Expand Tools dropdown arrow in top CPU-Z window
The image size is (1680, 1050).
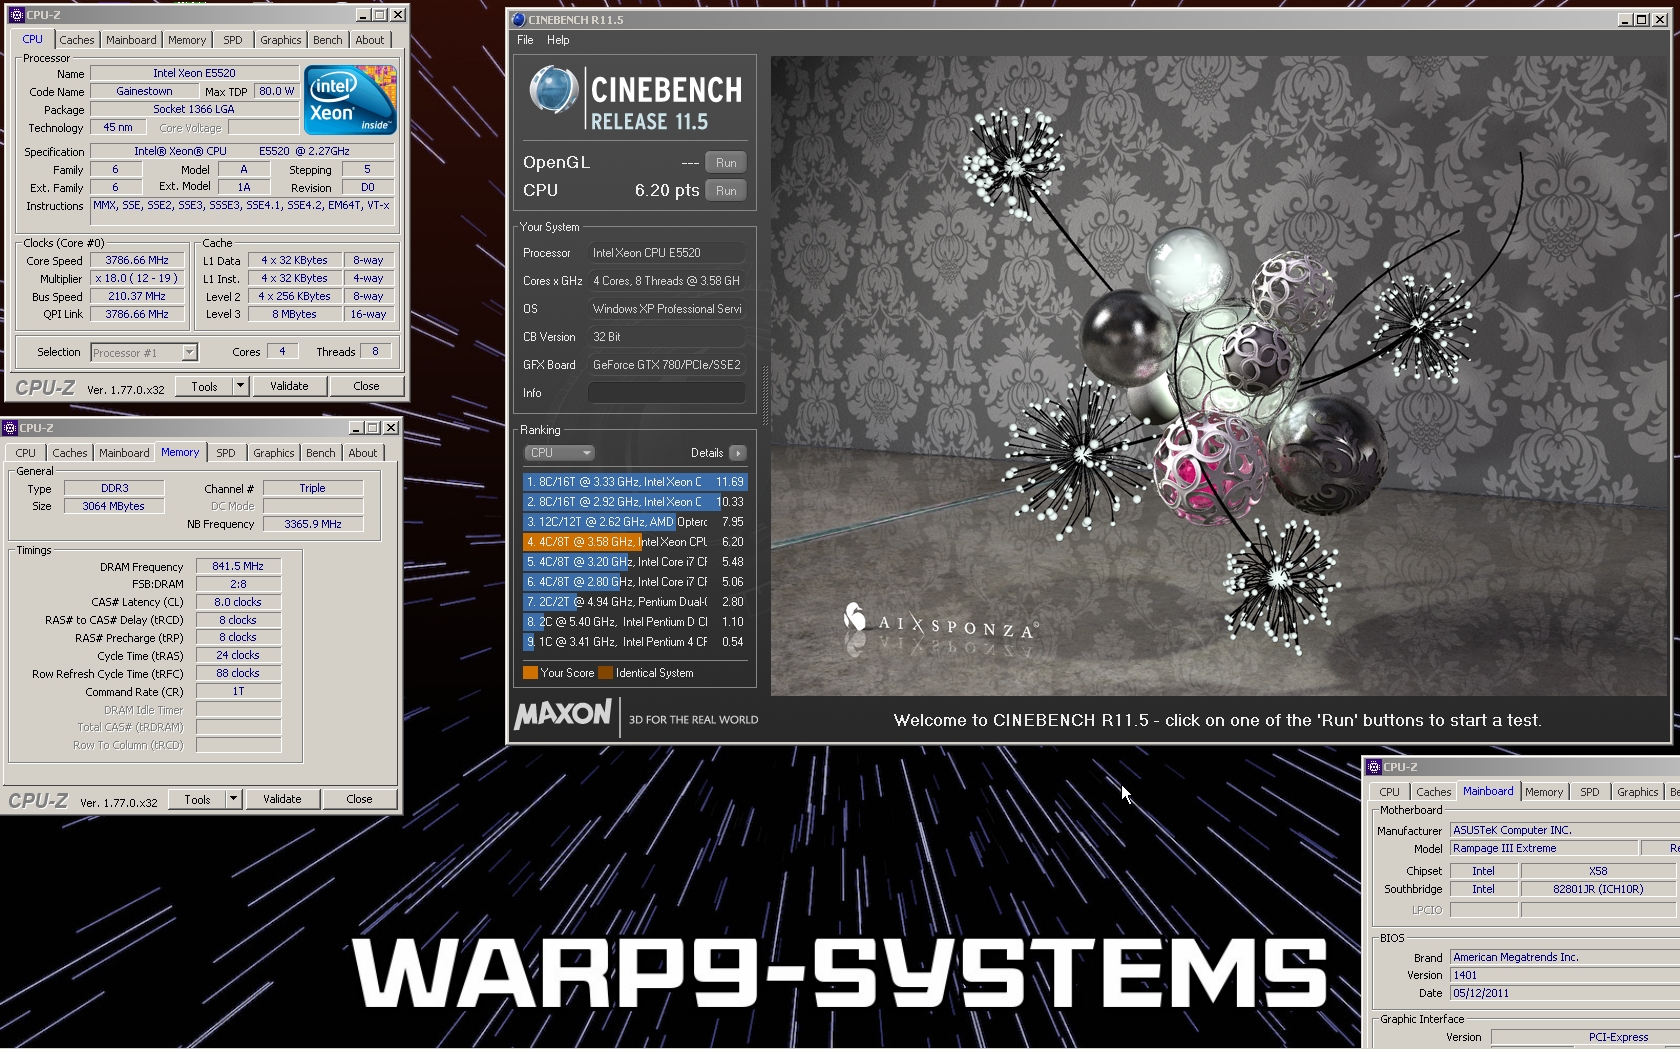coord(240,386)
